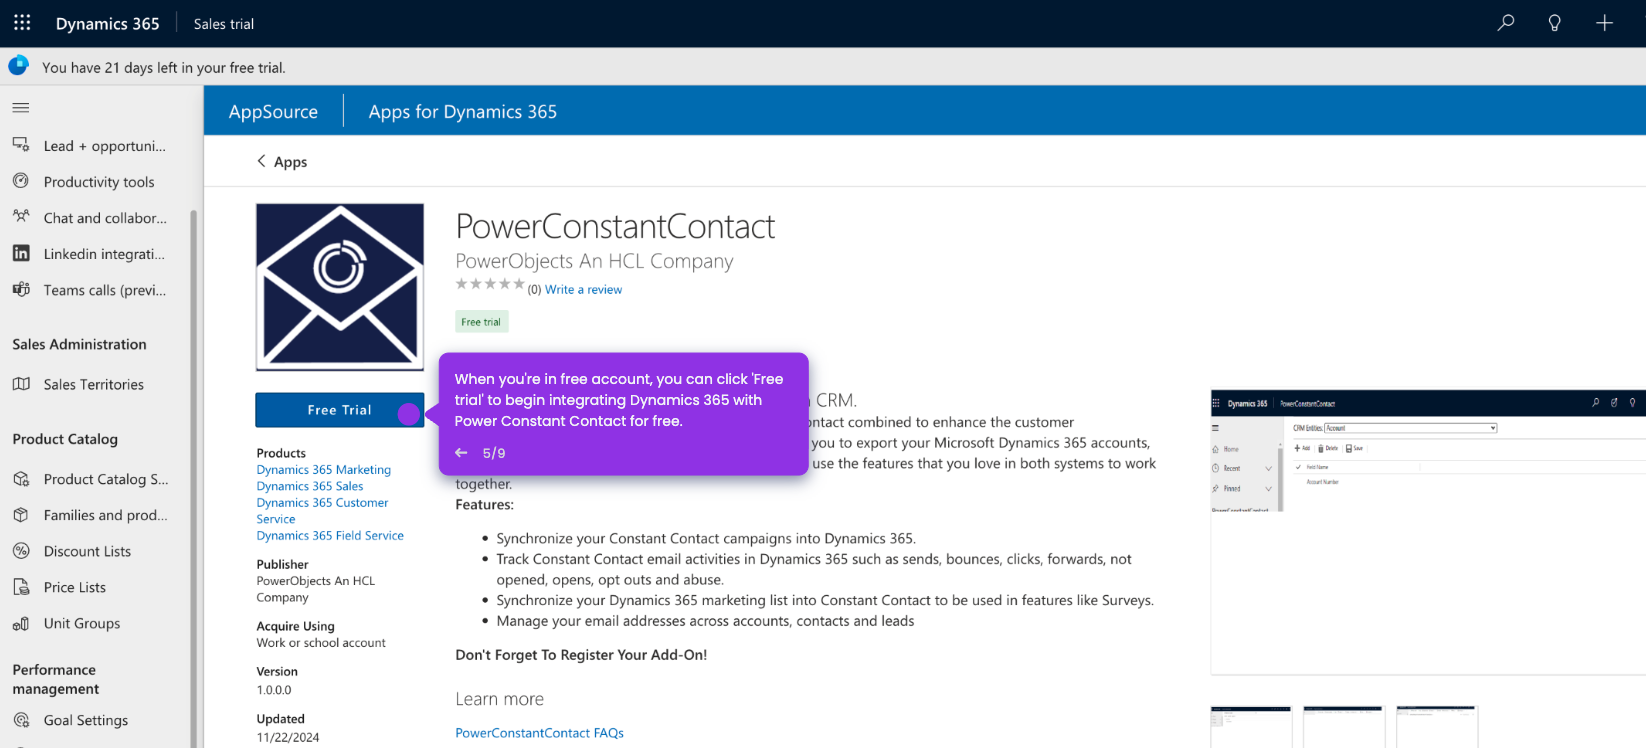
Task: Open the Dynamics 365 app launcher grid
Action: 22,22
